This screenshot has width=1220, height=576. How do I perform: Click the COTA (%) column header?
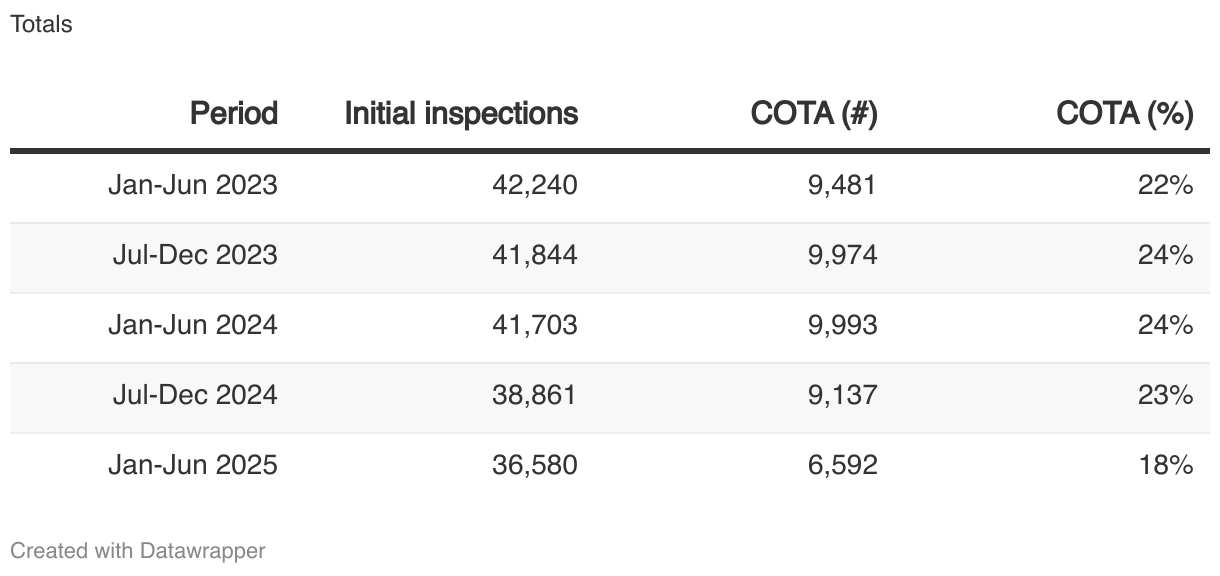tap(1125, 114)
